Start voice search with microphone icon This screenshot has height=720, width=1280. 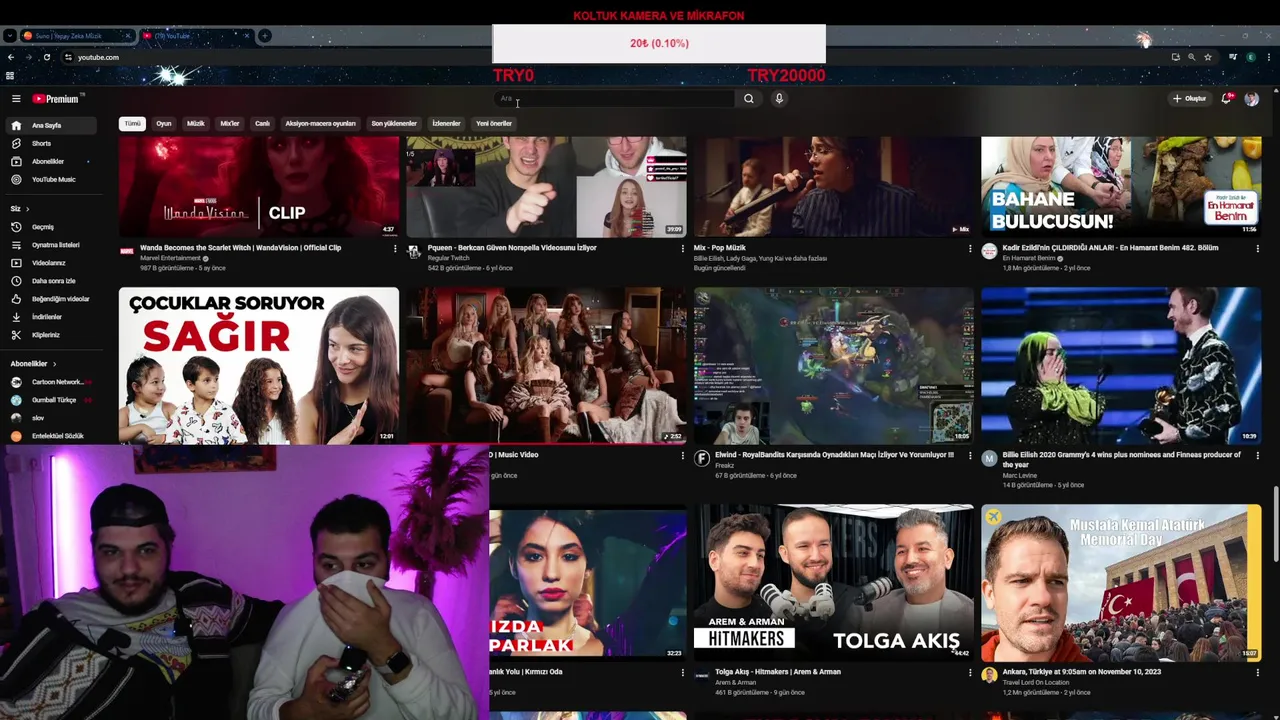[x=779, y=99]
